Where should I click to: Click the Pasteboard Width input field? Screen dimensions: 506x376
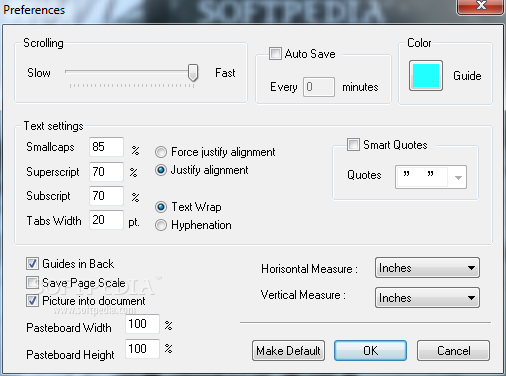(142, 324)
